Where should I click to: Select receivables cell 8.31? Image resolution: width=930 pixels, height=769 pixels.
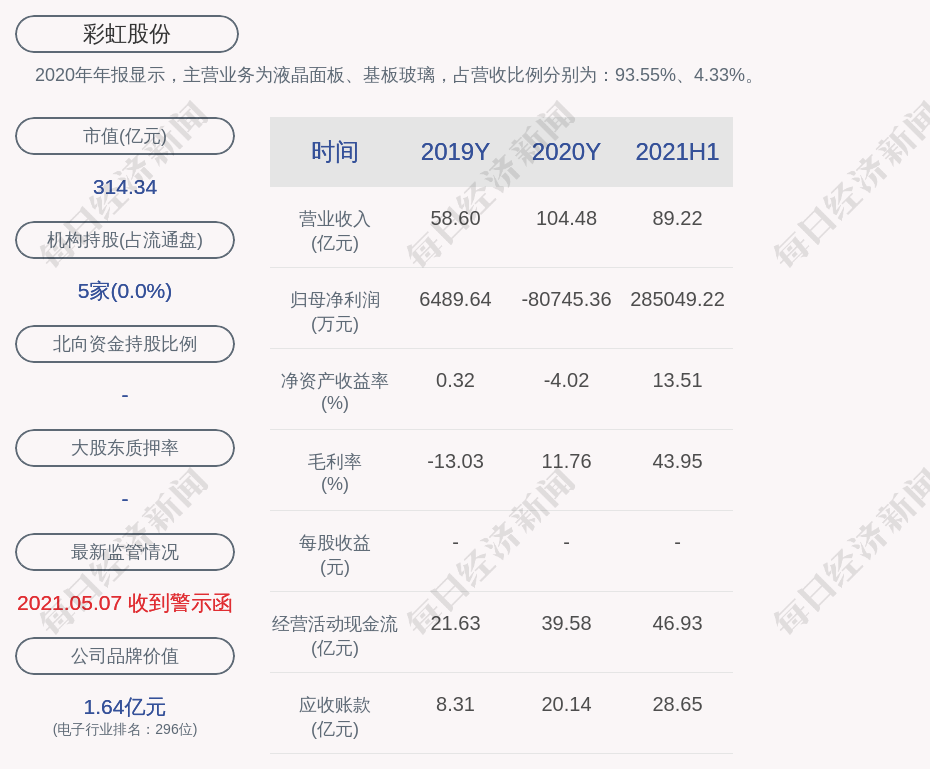[x=455, y=704]
